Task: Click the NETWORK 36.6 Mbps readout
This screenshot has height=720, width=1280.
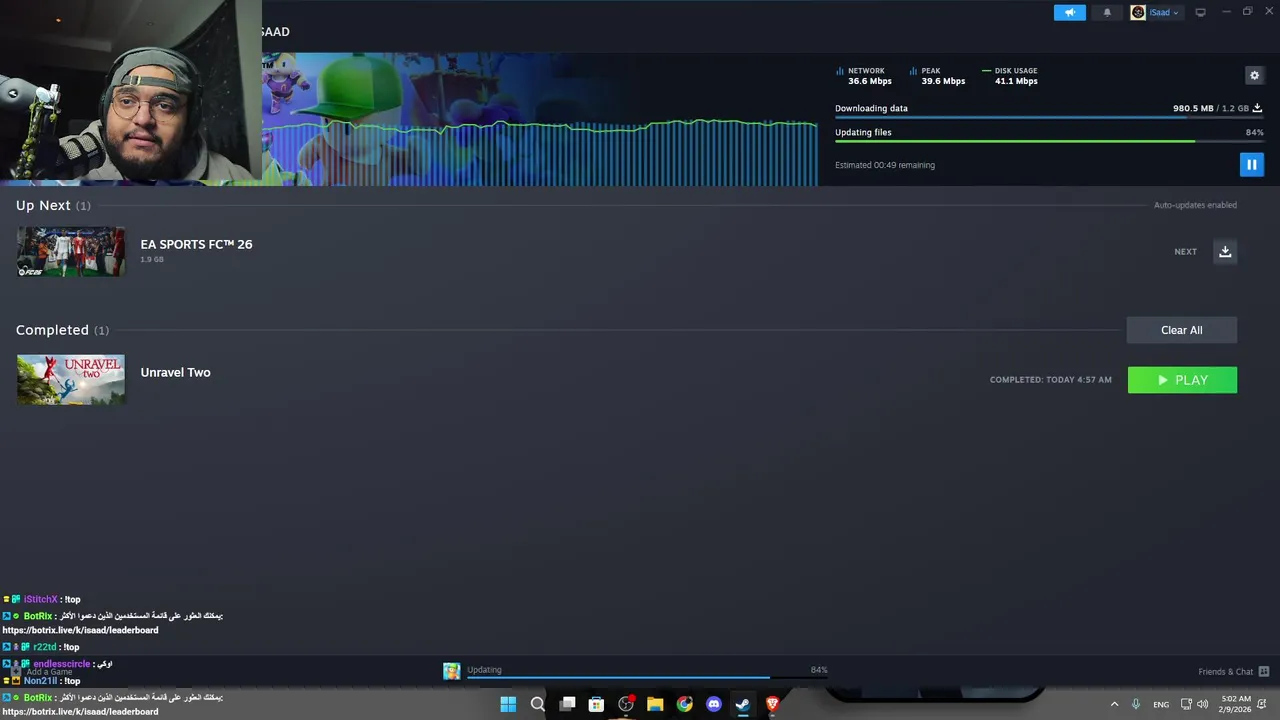Action: click(864, 76)
